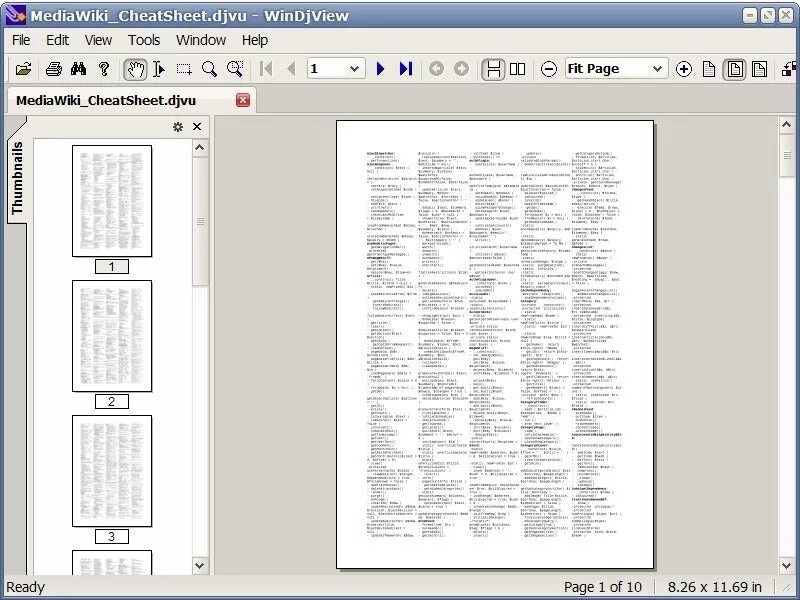This screenshot has width=800, height=600.
Task: Click the document view scrollbar thumb
Action: pyautogui.click(x=787, y=155)
